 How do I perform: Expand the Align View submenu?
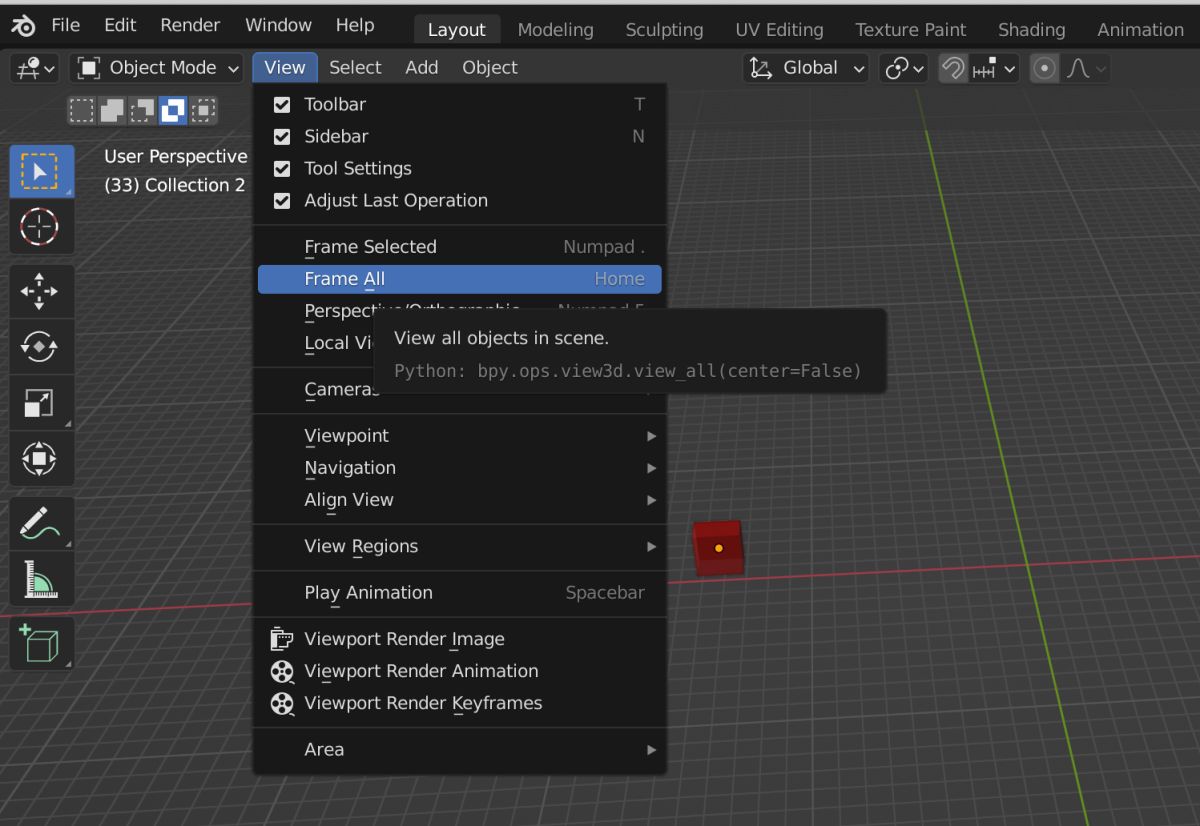point(459,500)
